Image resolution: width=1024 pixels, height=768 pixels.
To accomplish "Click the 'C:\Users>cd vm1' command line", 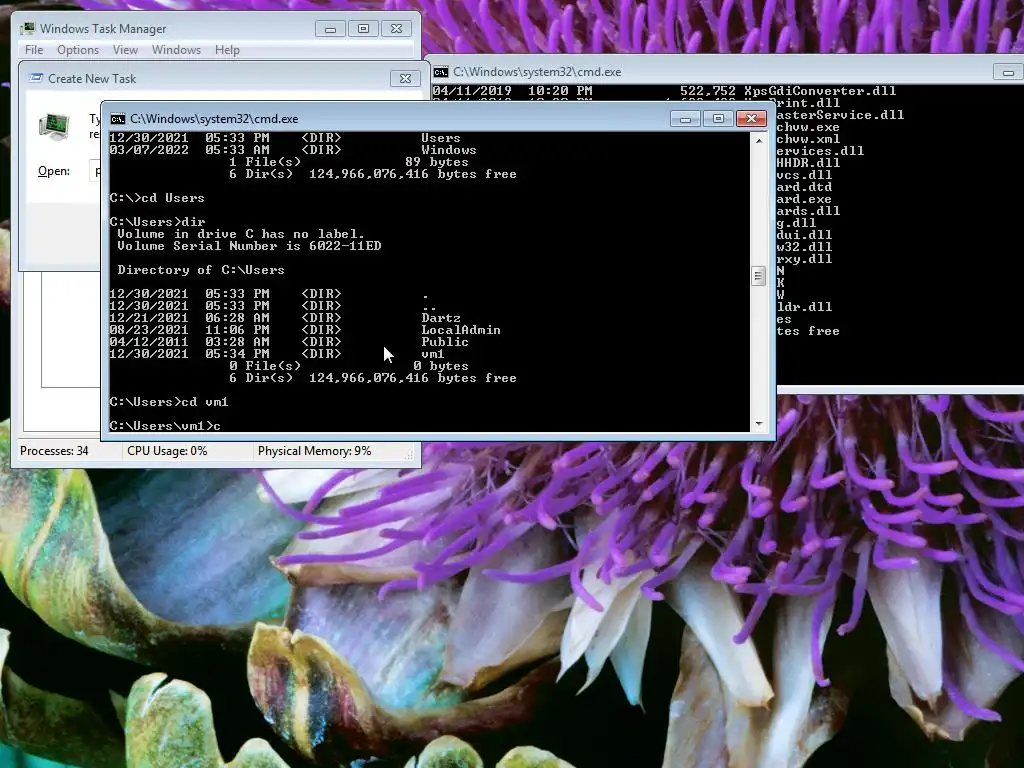I will coord(168,402).
